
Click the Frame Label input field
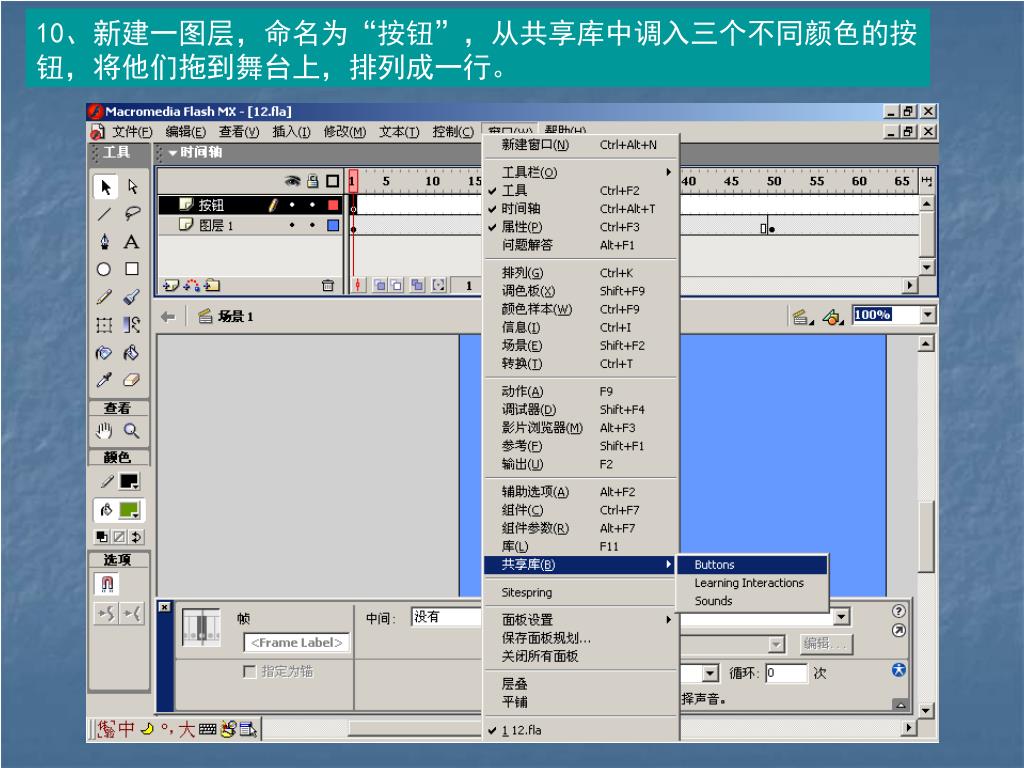[296, 643]
